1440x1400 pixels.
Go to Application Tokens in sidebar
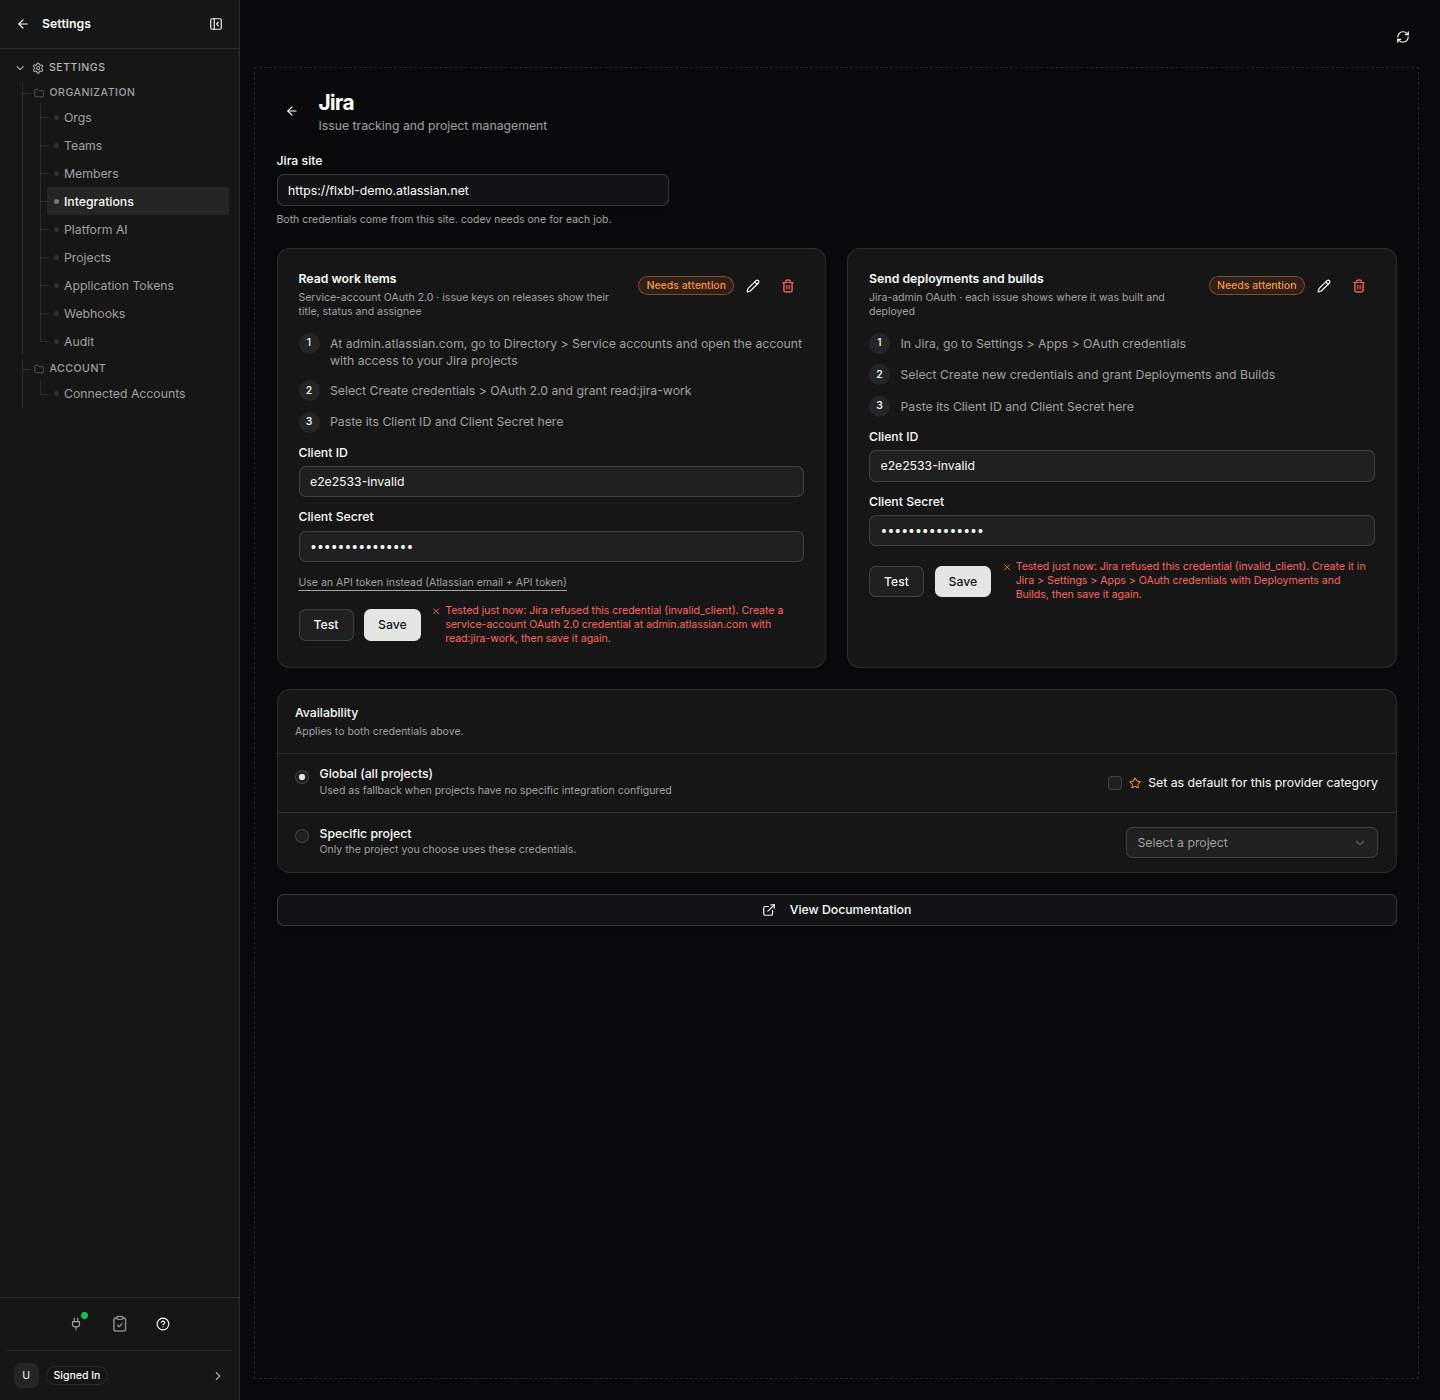pos(119,286)
